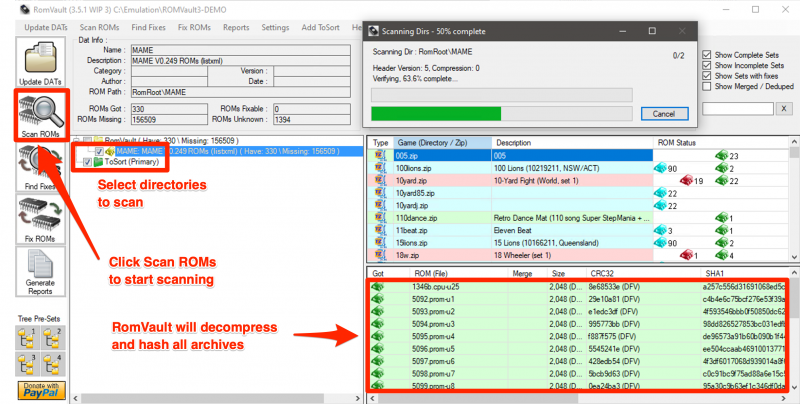
Task: Click the empty upper progress bar in dialog
Action: pos(502,95)
